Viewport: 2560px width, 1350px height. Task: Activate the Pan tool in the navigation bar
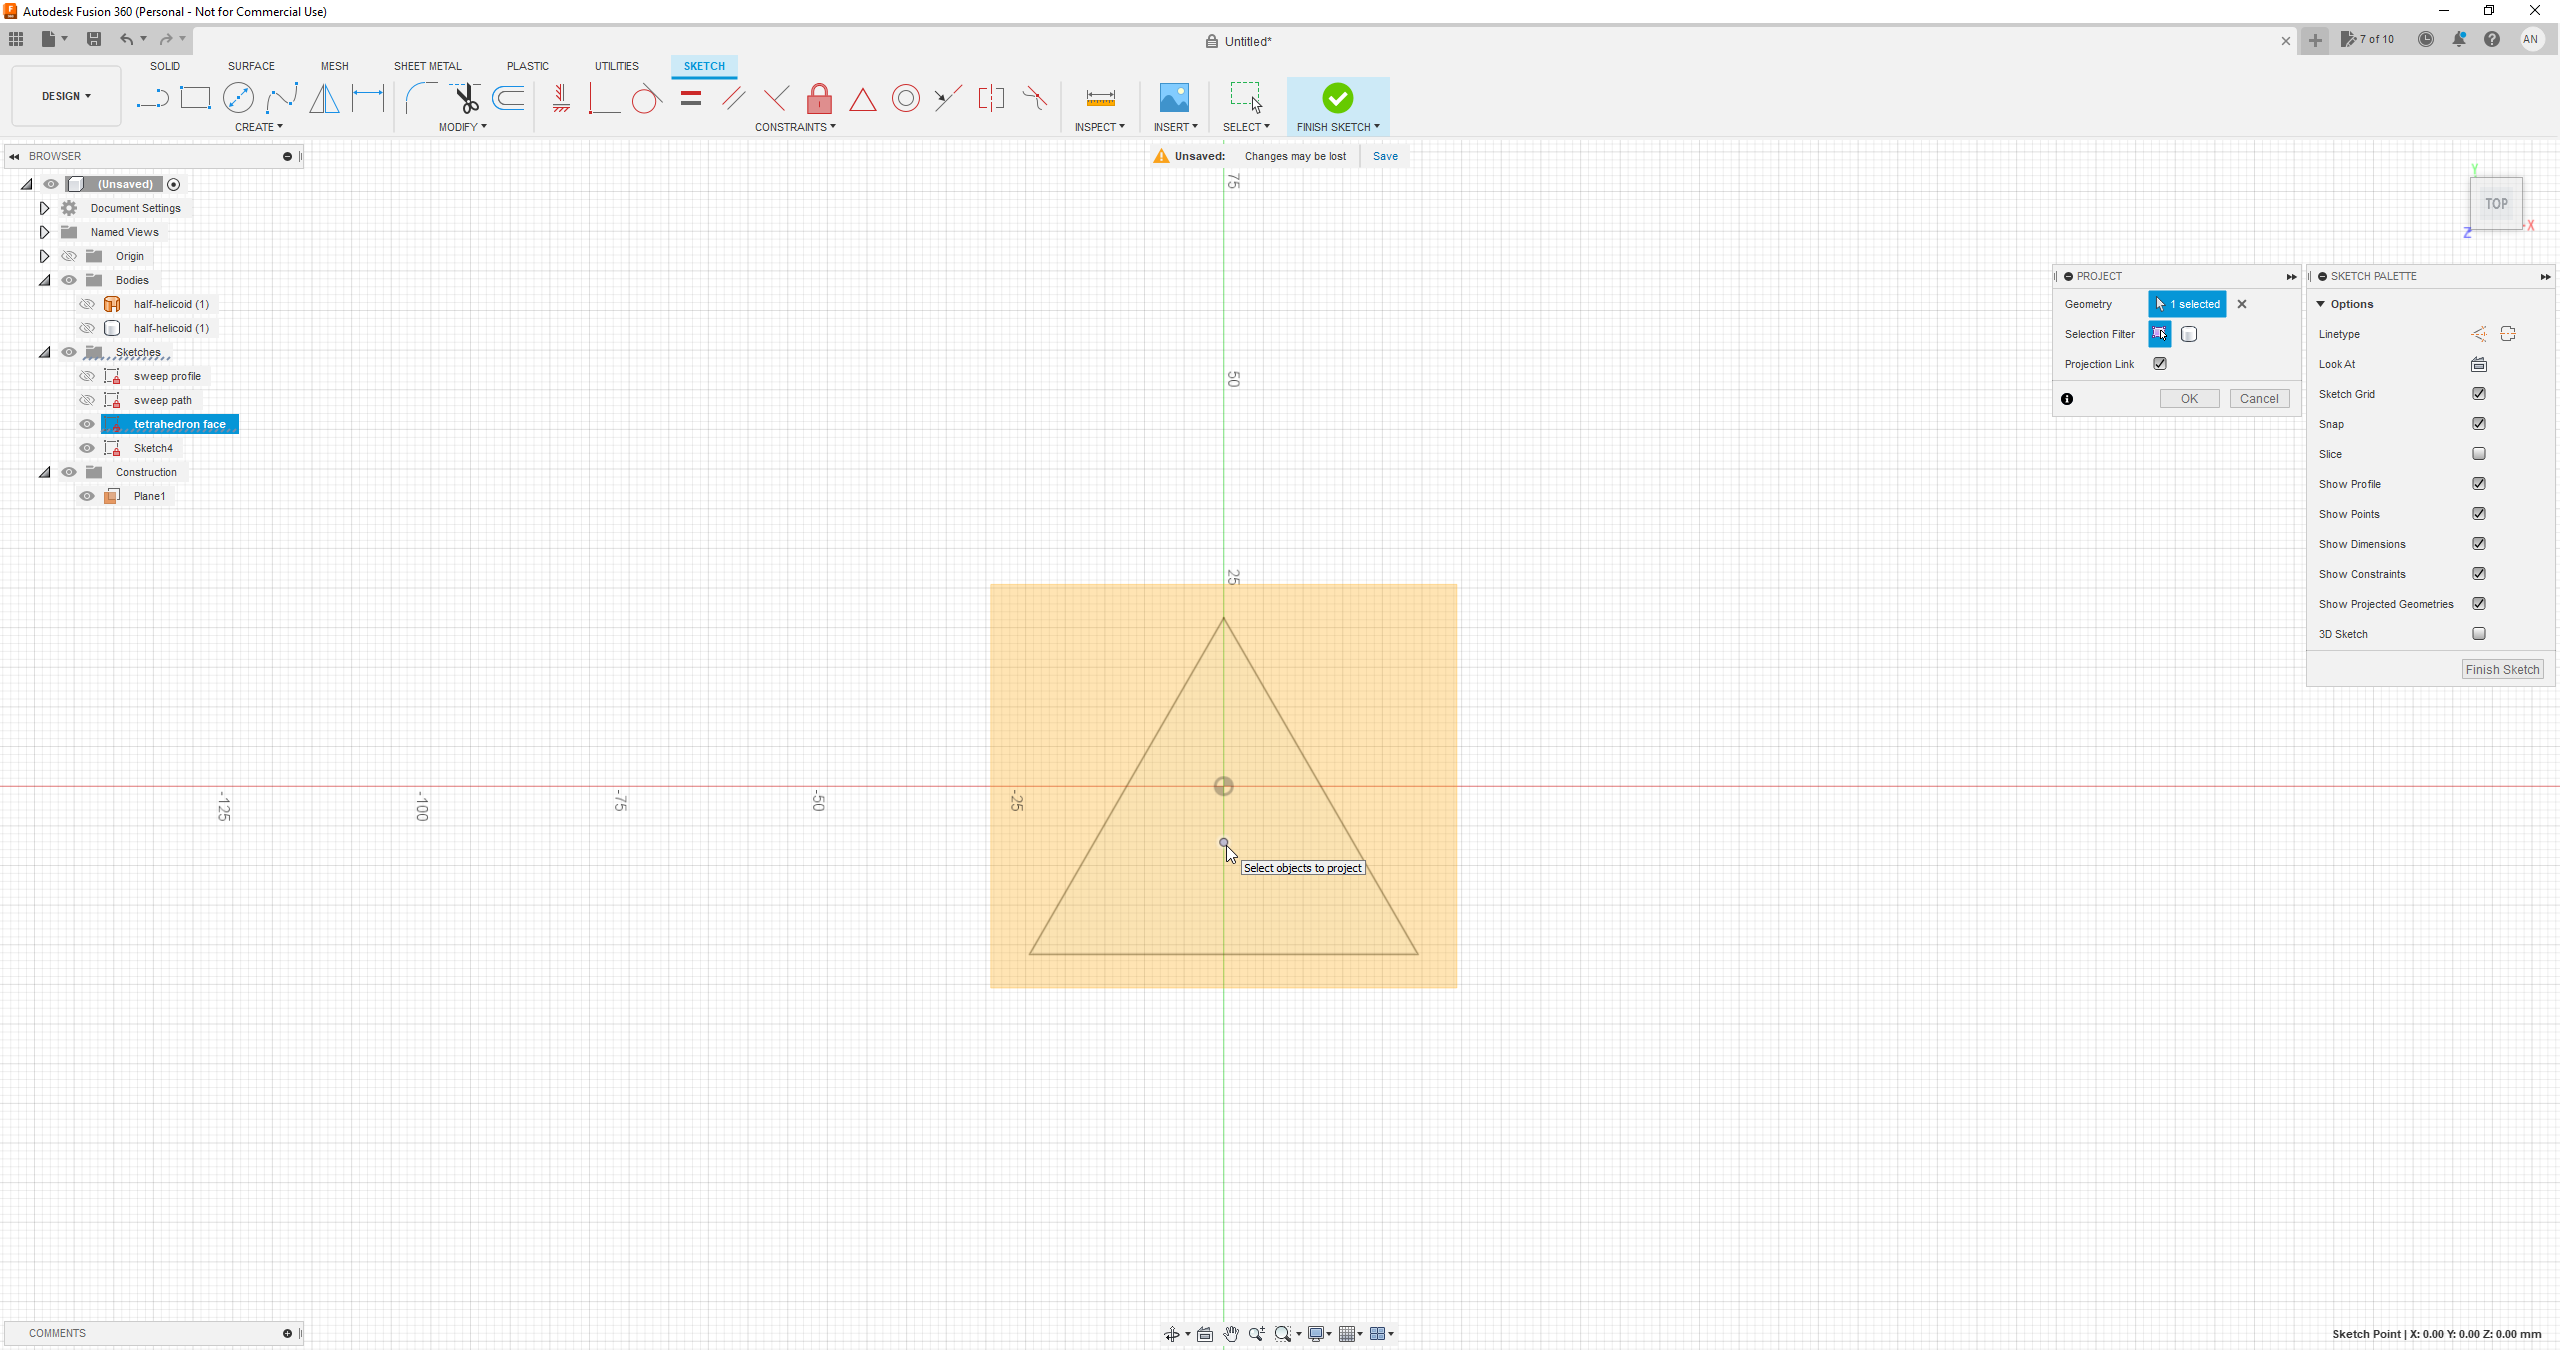click(1231, 1333)
